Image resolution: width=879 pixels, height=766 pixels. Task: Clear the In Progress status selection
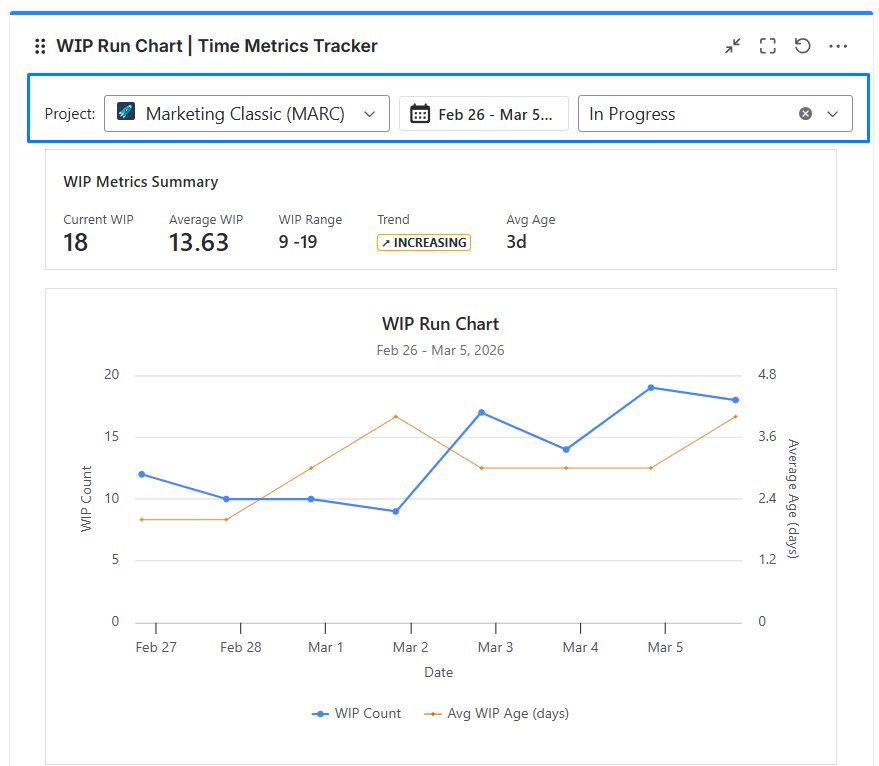[x=805, y=114]
